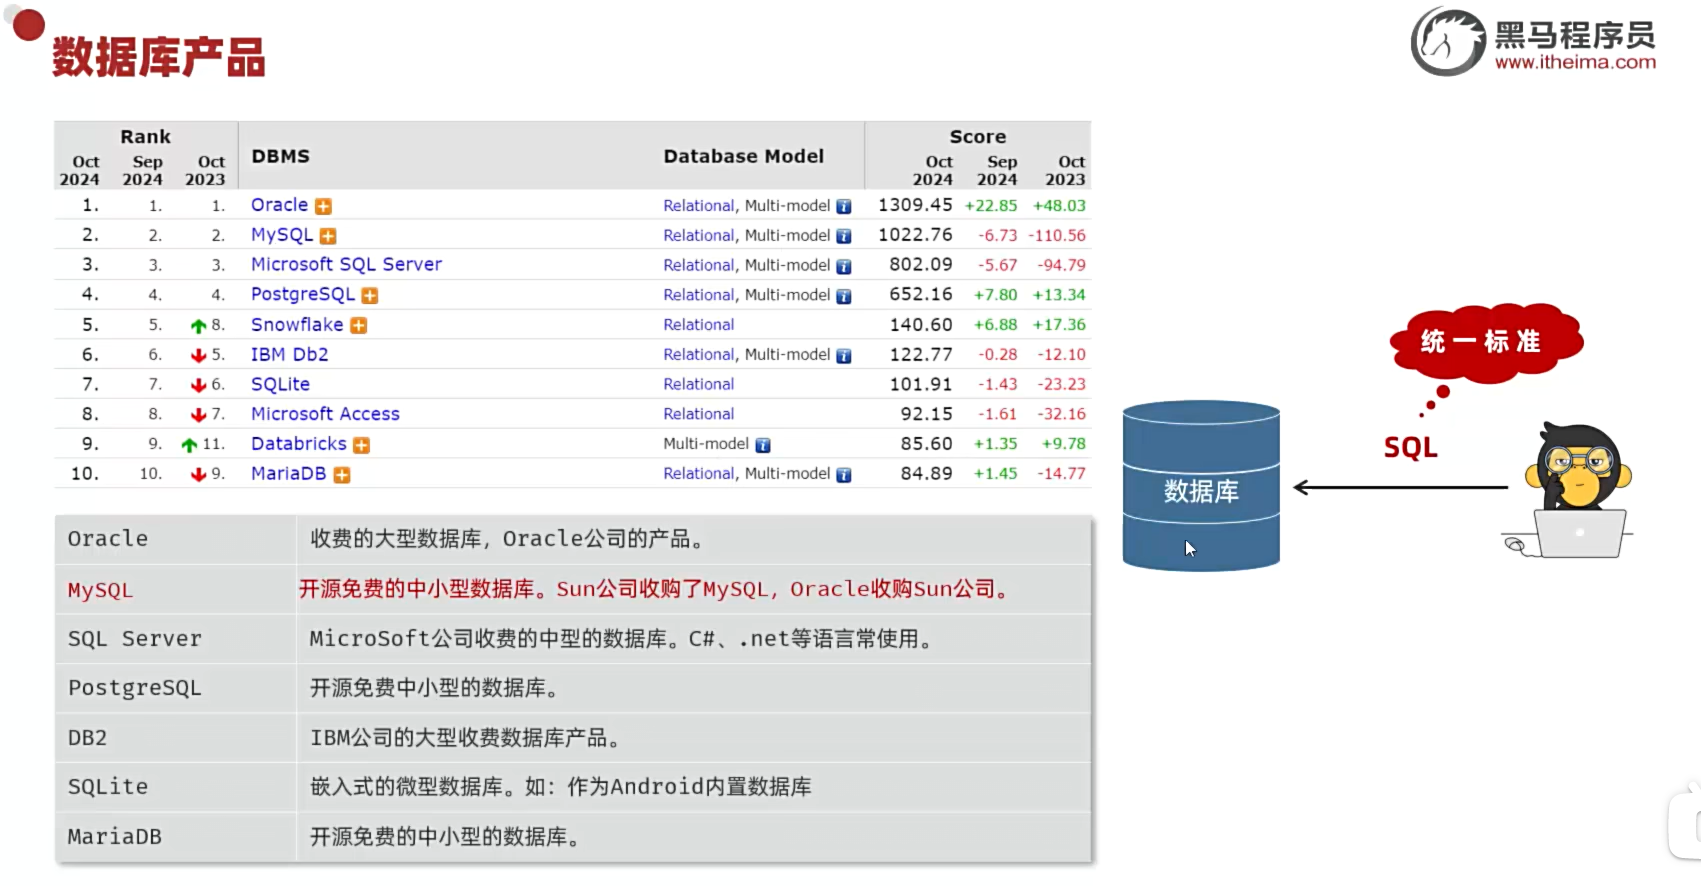Click score value 802.09
Viewport: 1701px width, 886px height.
(921, 265)
